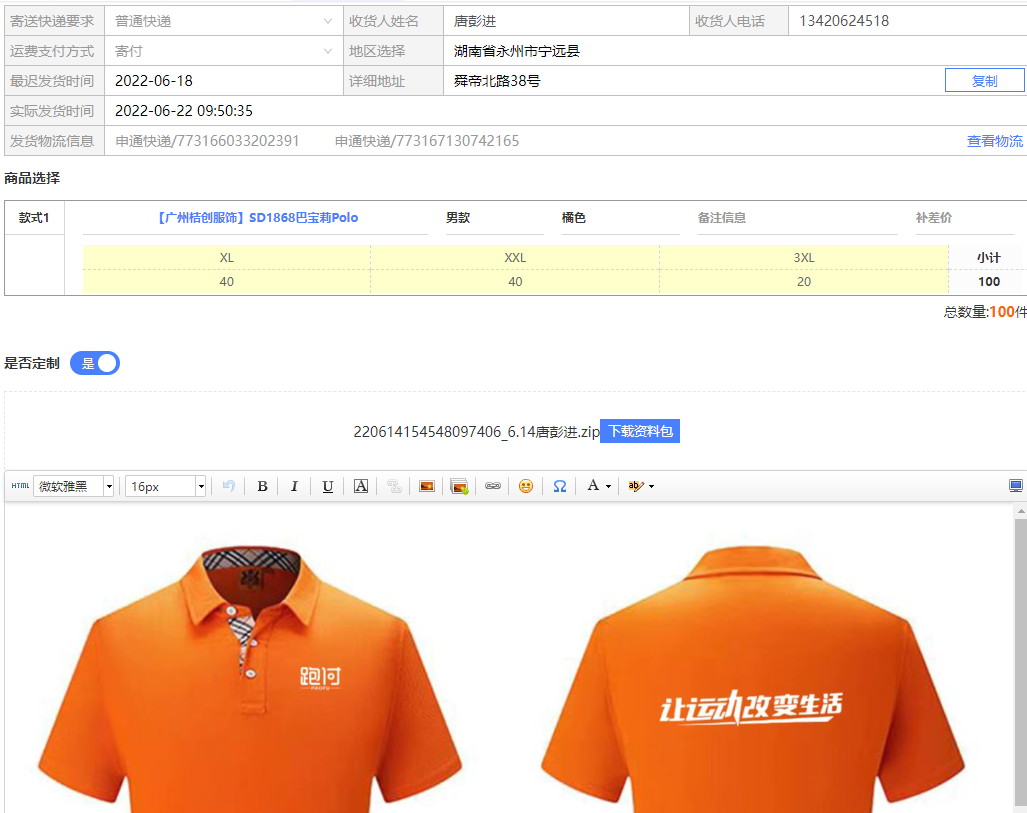The width and height of the screenshot is (1027, 813).
Task: Click the 地区选择 field 湖南省永州市宁远县
Action: 735,51
